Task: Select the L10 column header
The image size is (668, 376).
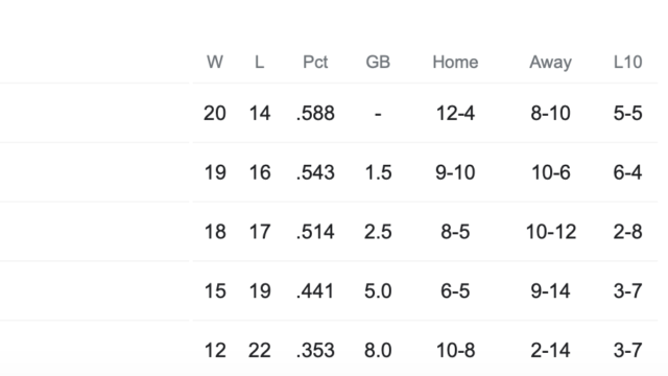Action: (628, 62)
